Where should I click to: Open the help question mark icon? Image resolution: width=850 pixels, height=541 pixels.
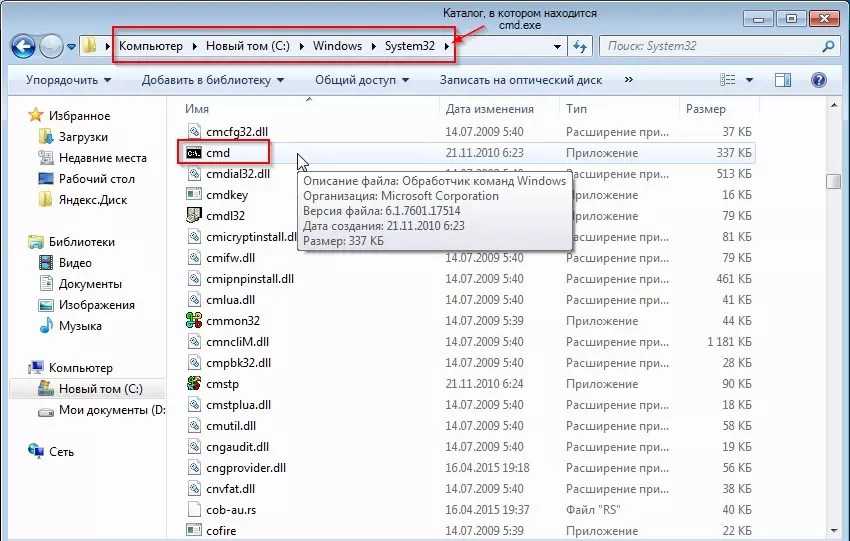[818, 80]
